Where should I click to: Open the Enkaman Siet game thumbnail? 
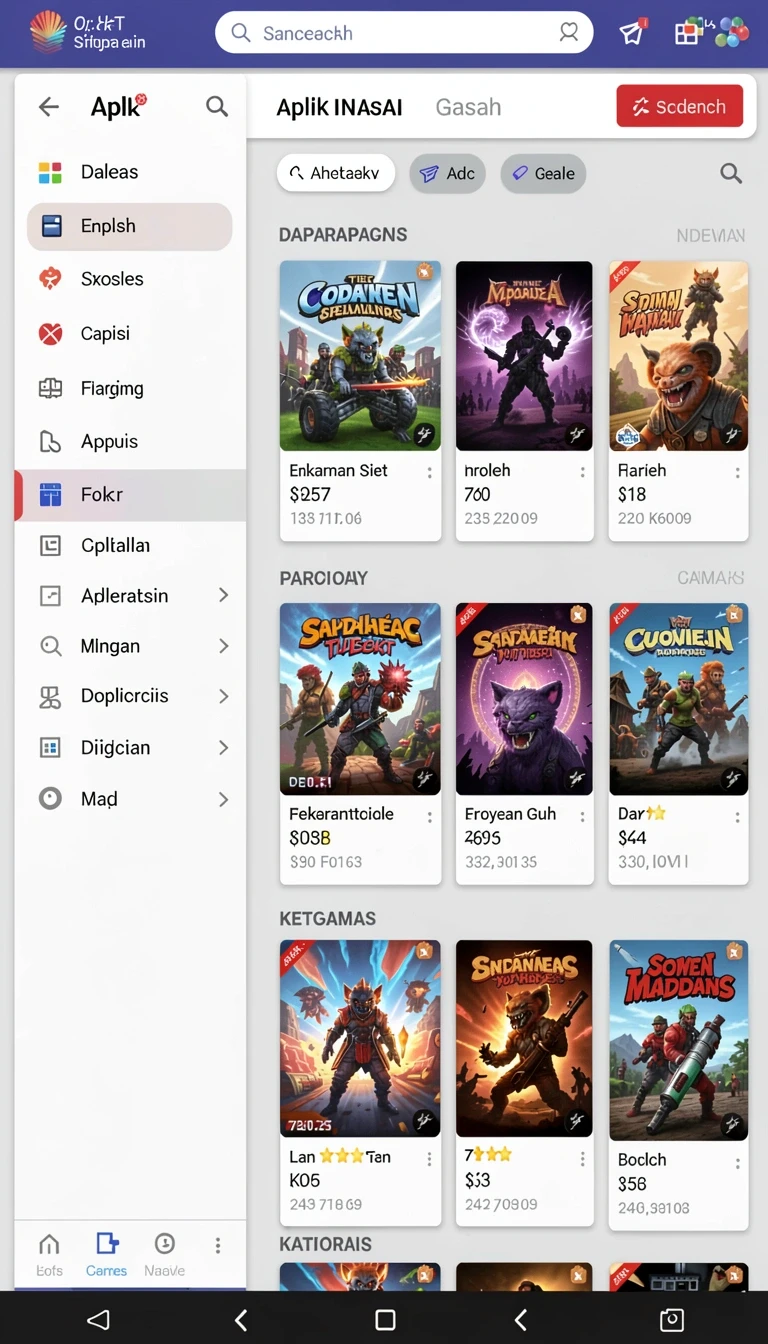pos(360,356)
